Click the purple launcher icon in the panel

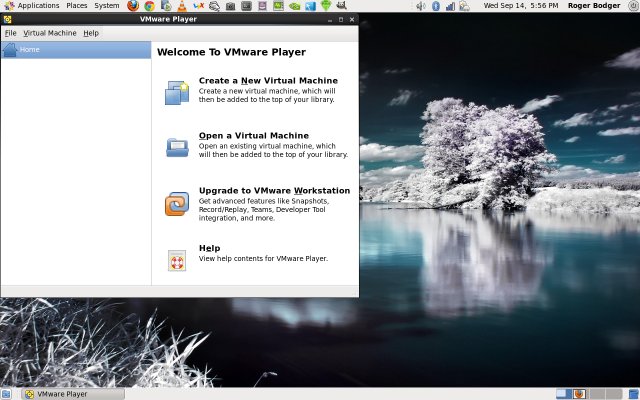click(x=262, y=6)
